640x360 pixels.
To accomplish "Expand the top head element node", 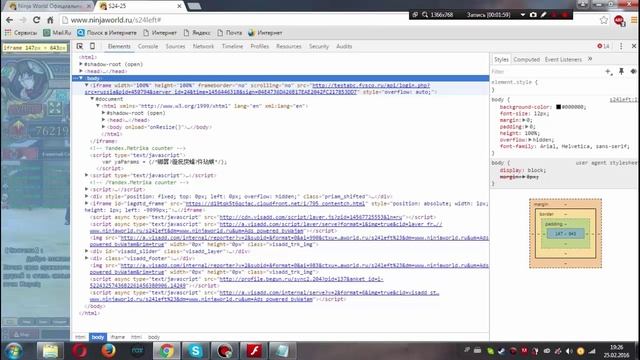I will (x=81, y=71).
